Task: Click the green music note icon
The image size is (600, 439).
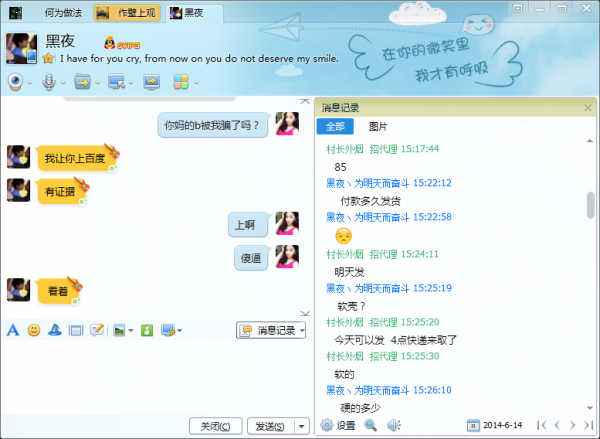Action: pos(147,330)
